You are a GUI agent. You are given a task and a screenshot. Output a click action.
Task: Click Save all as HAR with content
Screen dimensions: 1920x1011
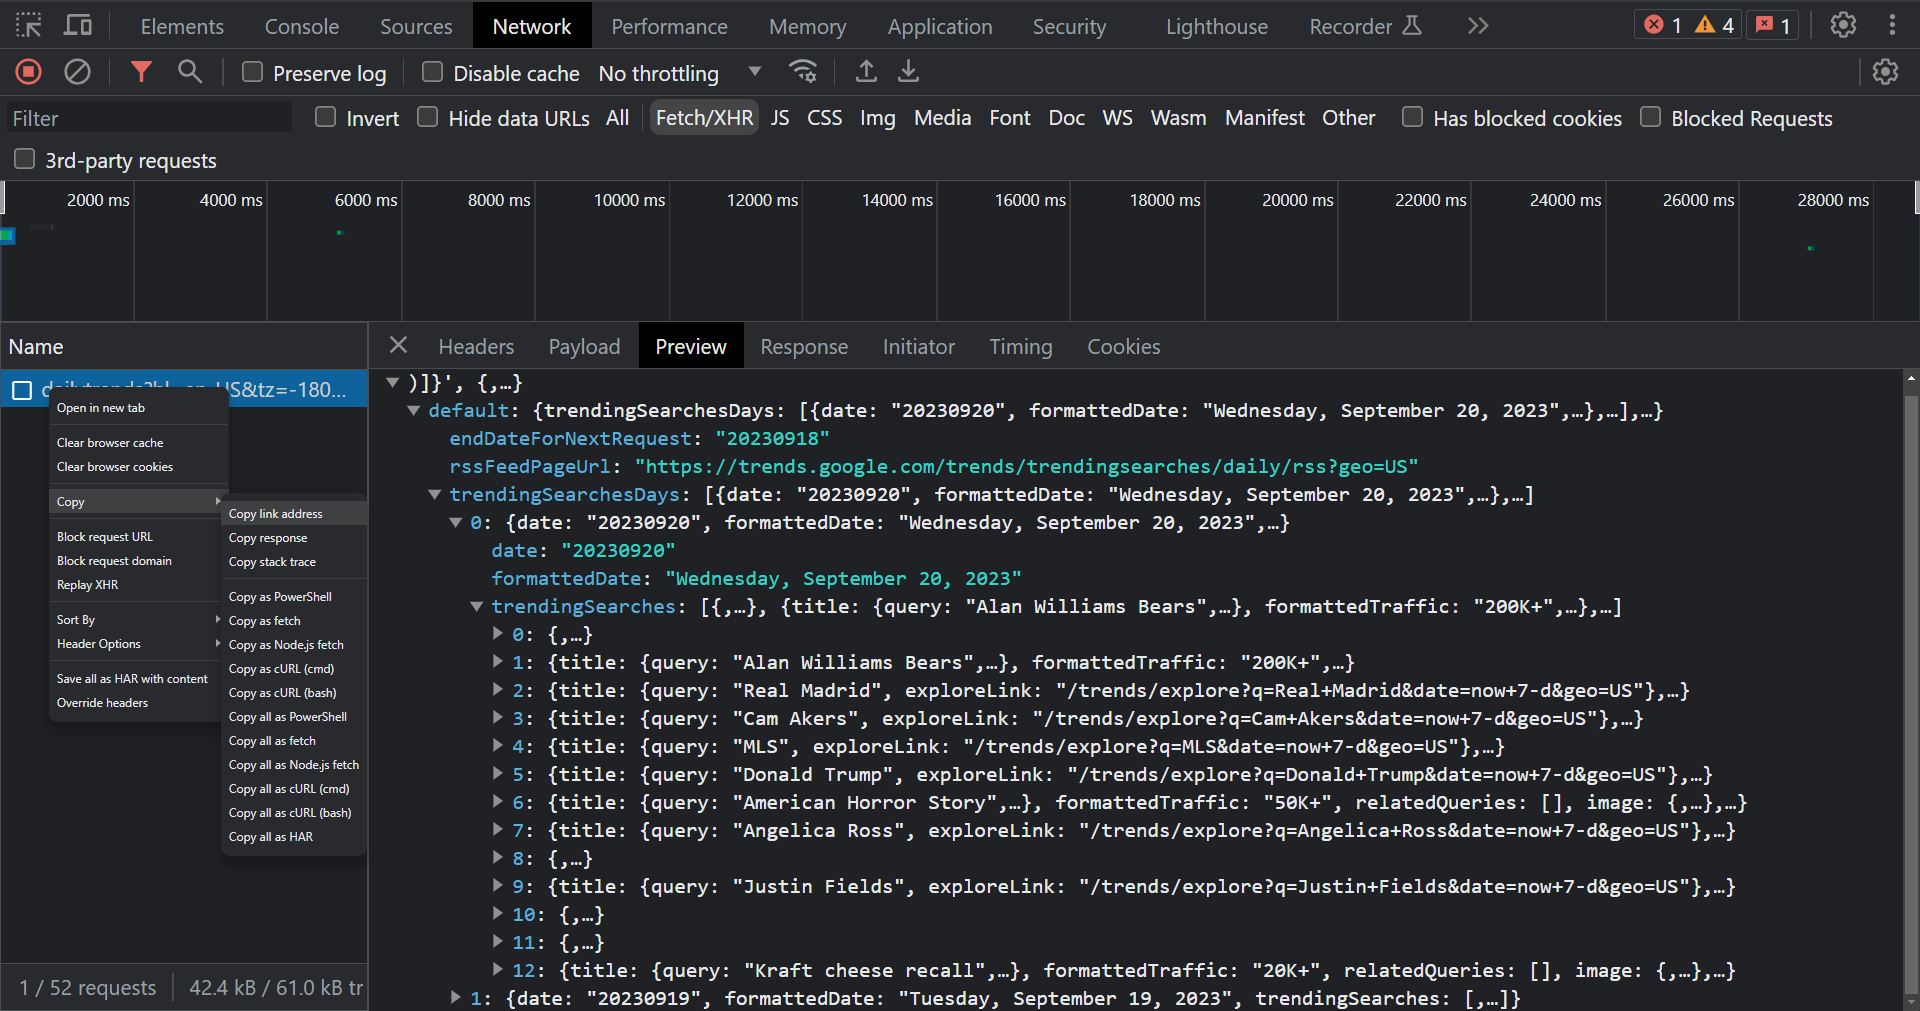coord(132,678)
